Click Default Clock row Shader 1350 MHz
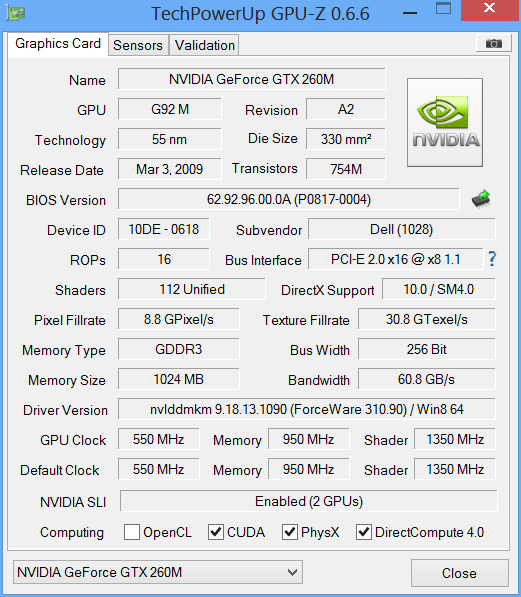521x597 pixels. [455, 469]
